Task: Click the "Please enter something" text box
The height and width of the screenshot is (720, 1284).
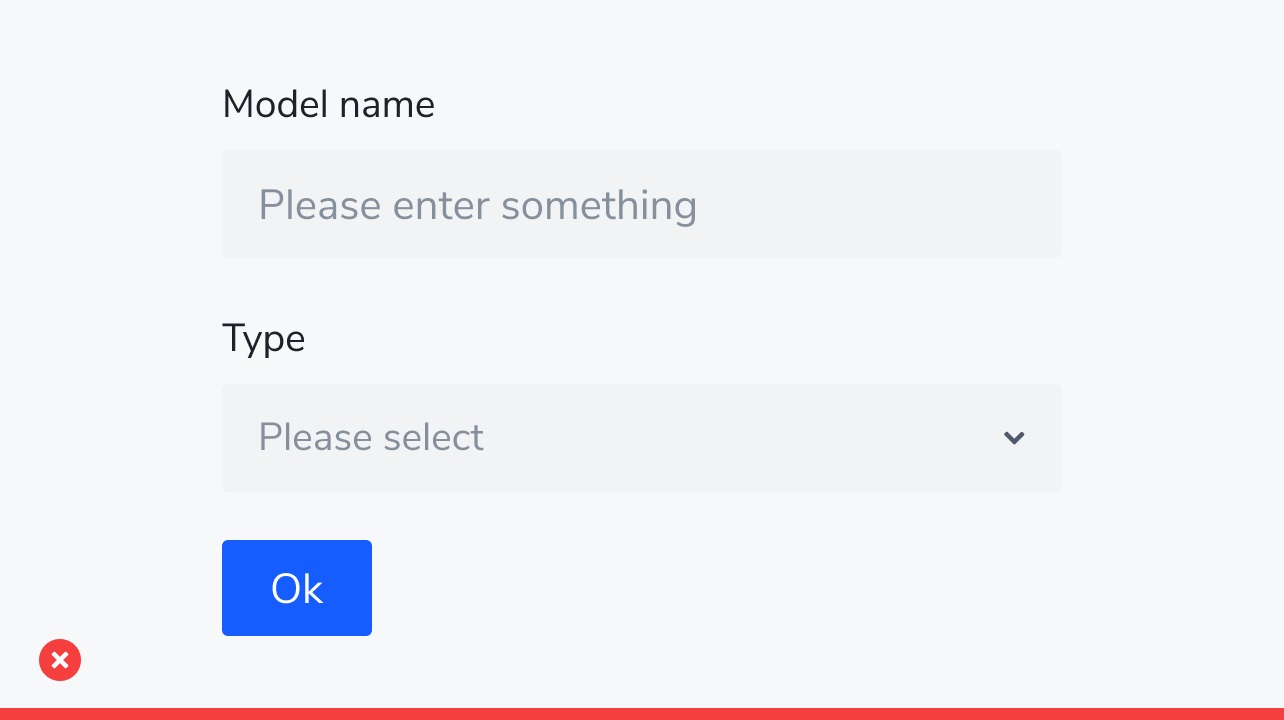Action: (x=641, y=204)
